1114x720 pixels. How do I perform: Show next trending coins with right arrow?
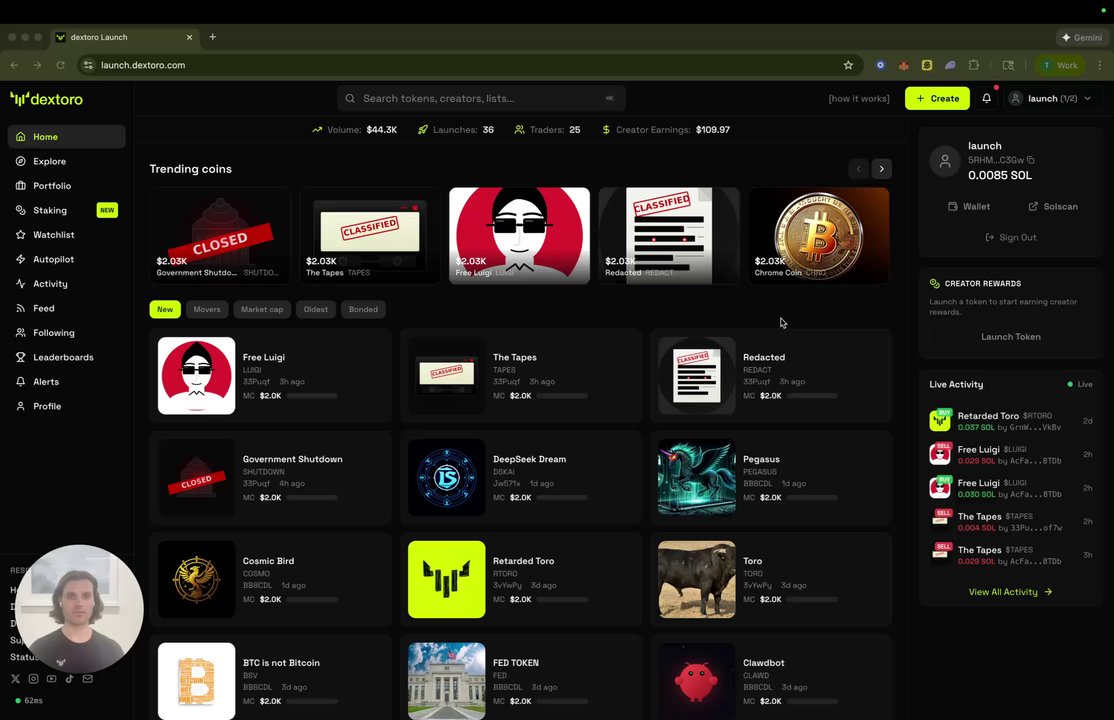click(x=882, y=169)
